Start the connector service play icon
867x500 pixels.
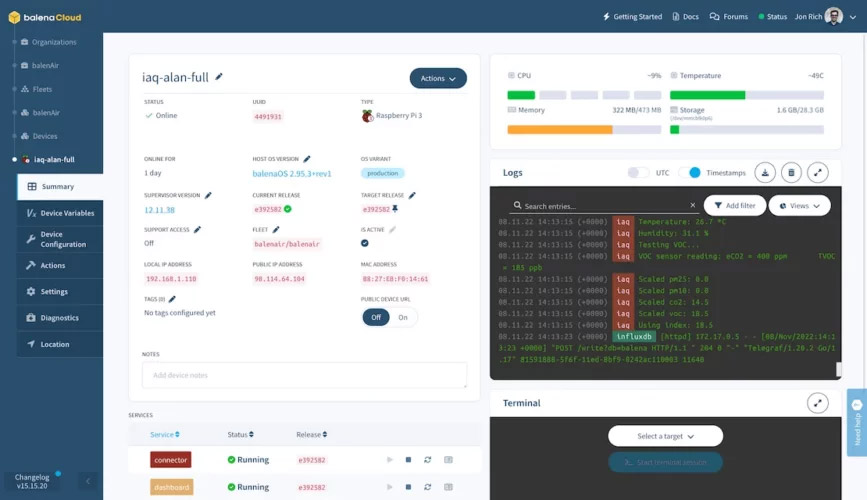click(x=389, y=460)
